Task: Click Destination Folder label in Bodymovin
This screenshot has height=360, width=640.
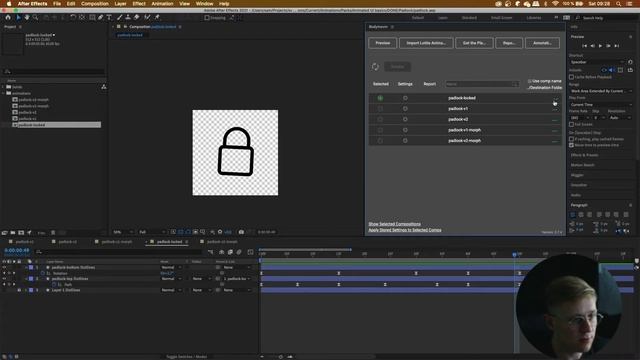Action: (545, 87)
